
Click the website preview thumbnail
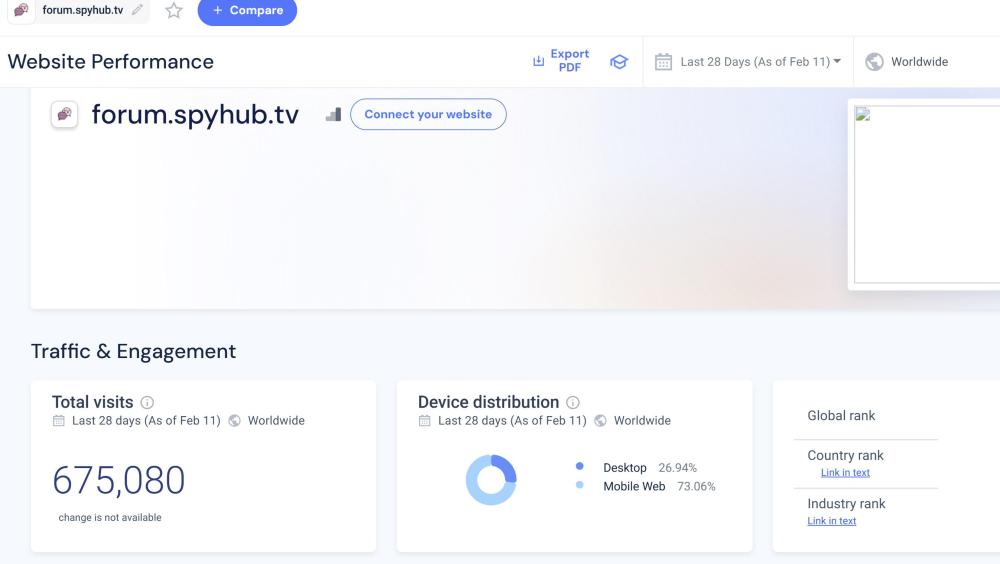click(926, 193)
